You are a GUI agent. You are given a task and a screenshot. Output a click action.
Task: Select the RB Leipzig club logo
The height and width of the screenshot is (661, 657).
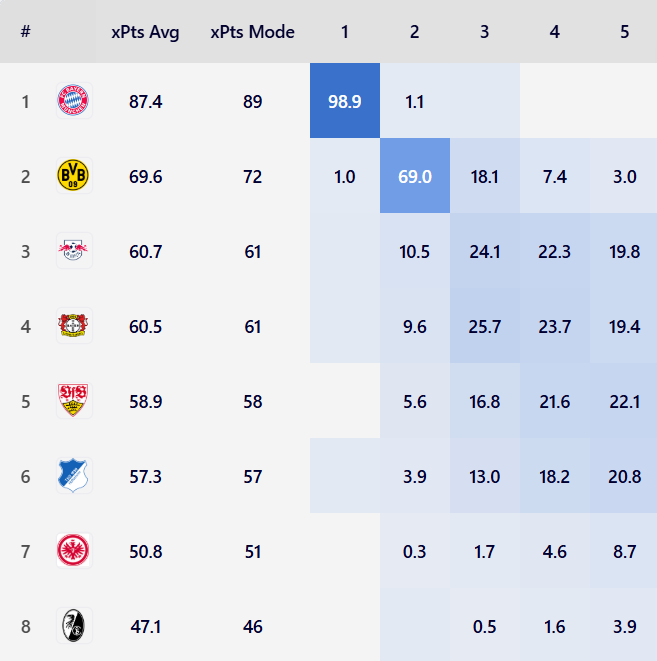[x=74, y=251]
